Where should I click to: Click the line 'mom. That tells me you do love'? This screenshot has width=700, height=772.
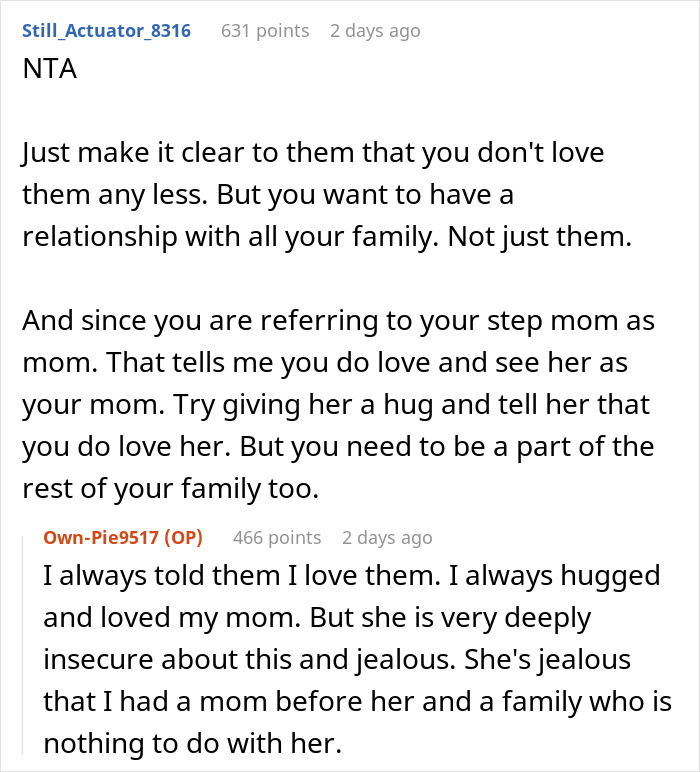(325, 363)
